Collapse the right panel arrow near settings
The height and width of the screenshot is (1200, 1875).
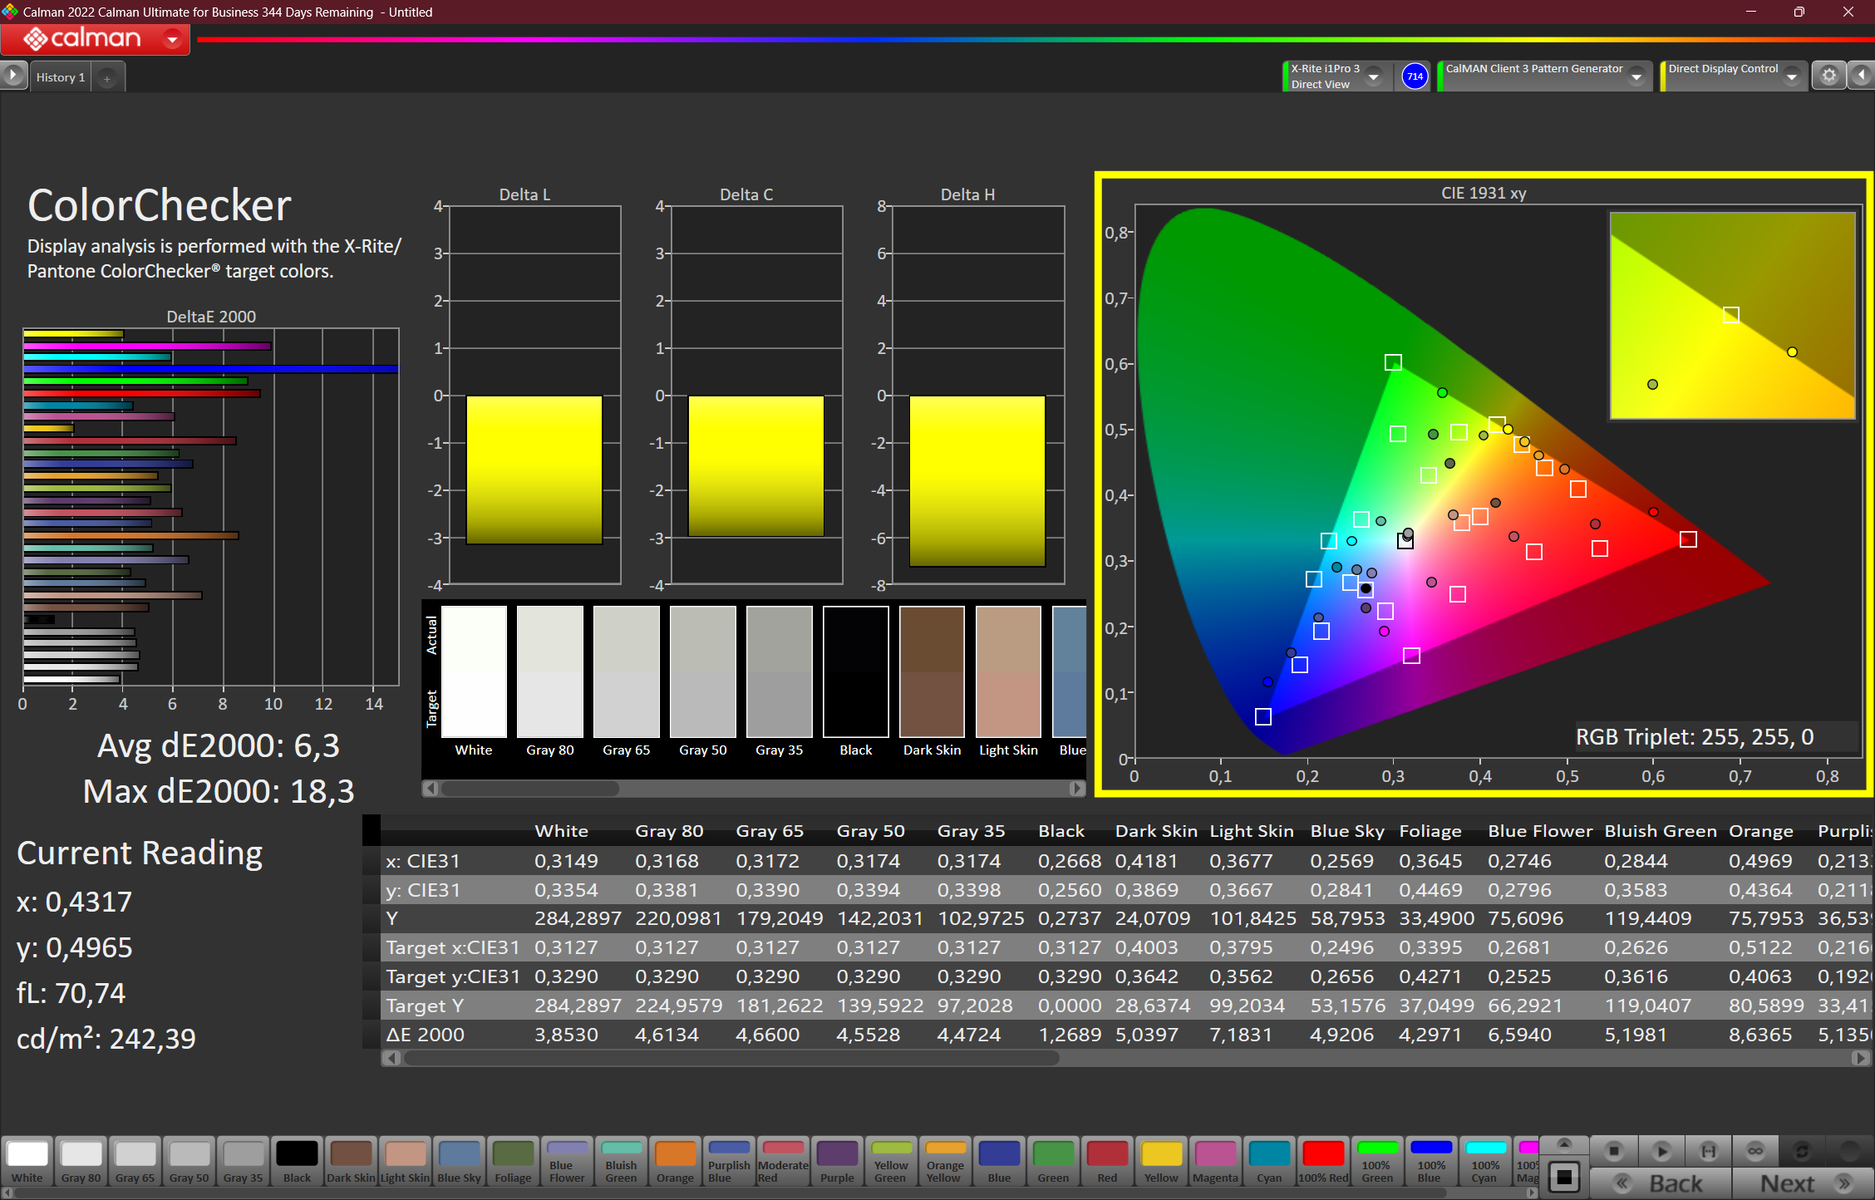1861,76
